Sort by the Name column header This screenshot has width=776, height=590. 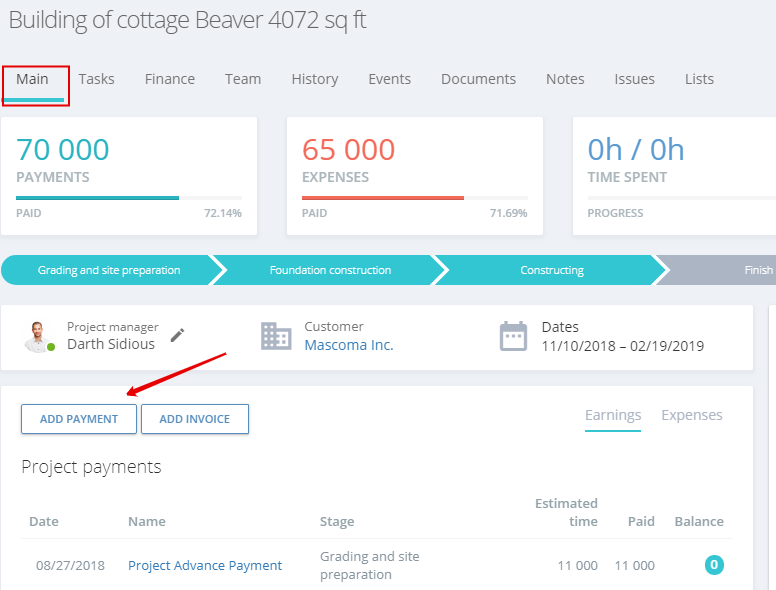(146, 522)
